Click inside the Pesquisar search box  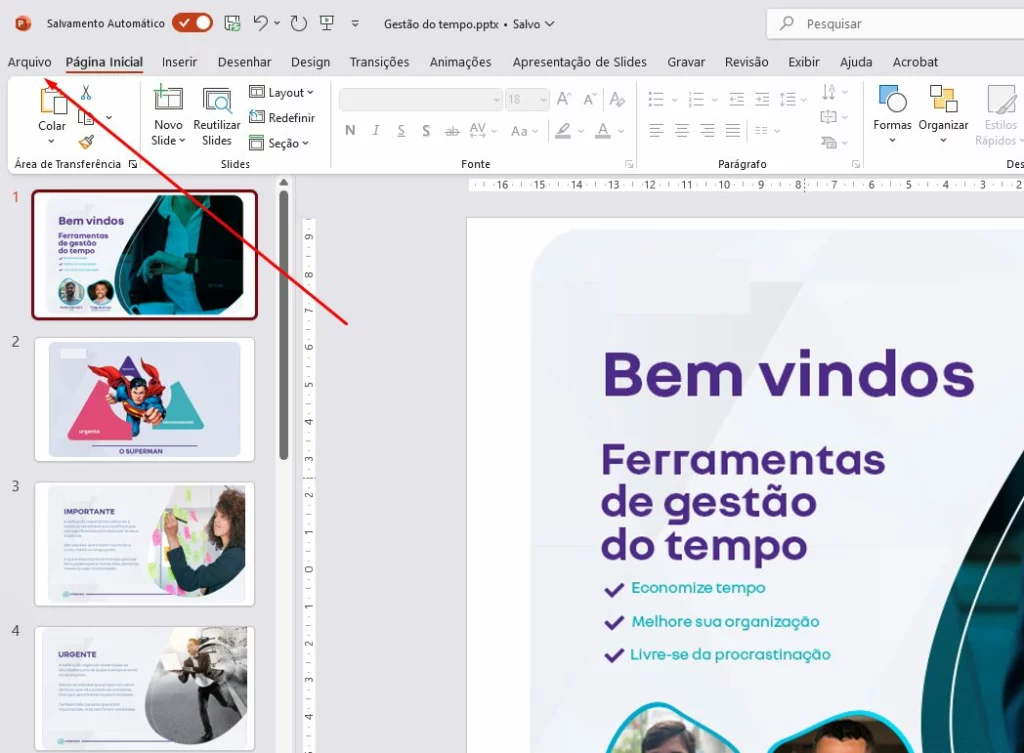point(900,23)
